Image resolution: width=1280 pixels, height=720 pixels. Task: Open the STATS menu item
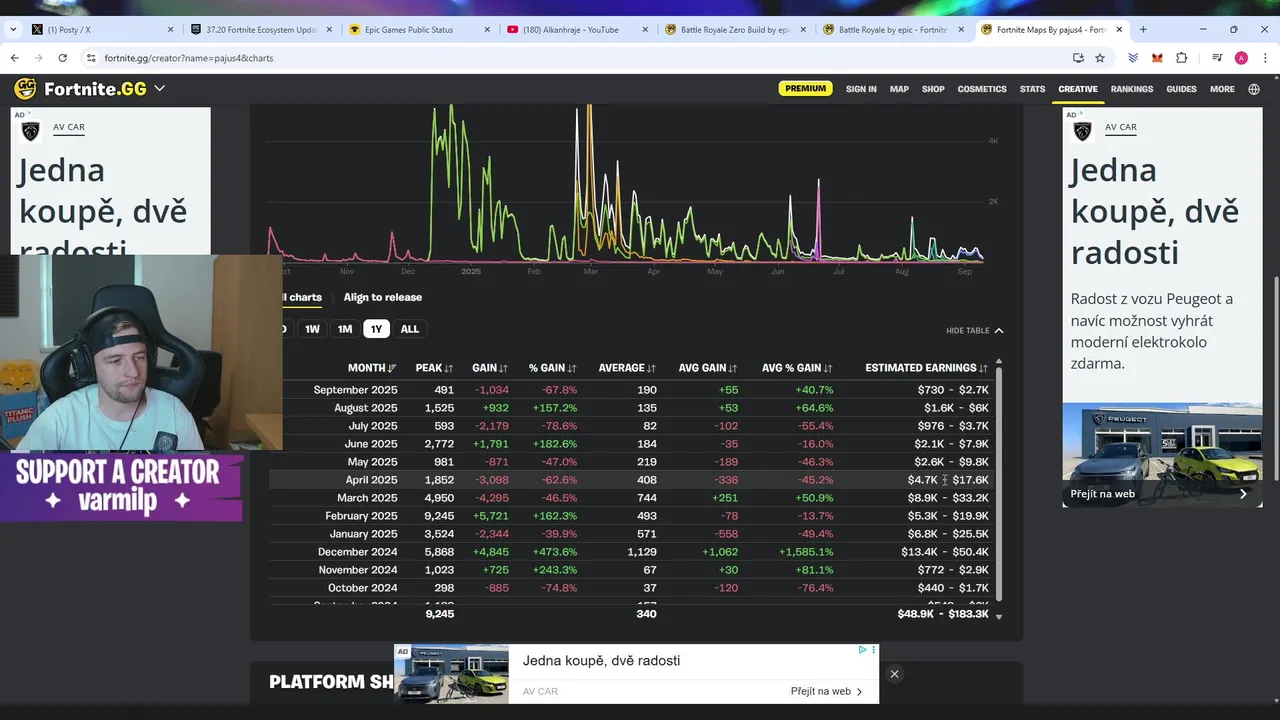(1032, 89)
